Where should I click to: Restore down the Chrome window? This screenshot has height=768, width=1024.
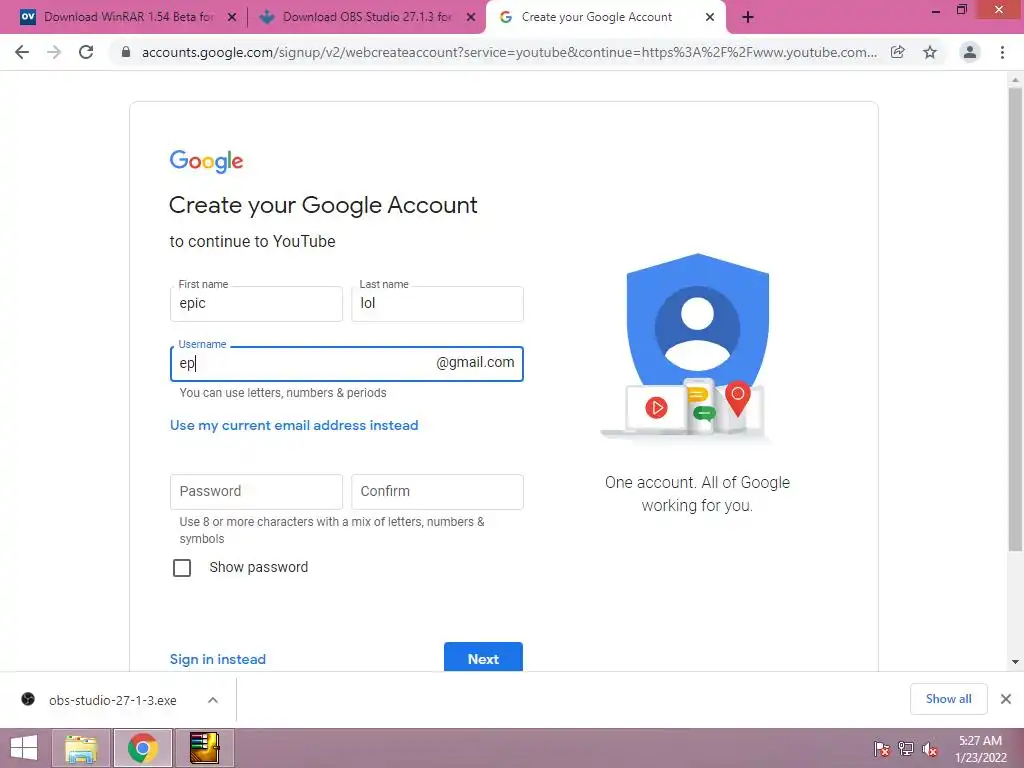tap(962, 10)
